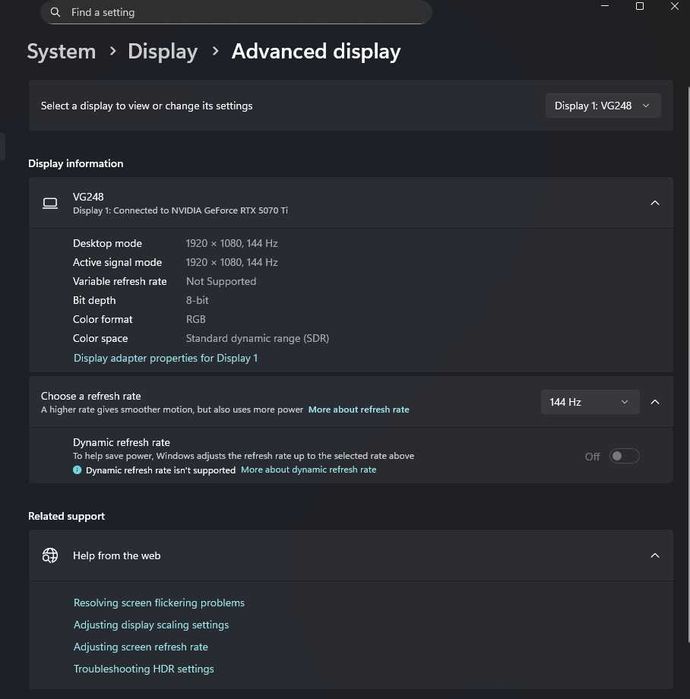Collapse the Help from the web section

pyautogui.click(x=655, y=555)
